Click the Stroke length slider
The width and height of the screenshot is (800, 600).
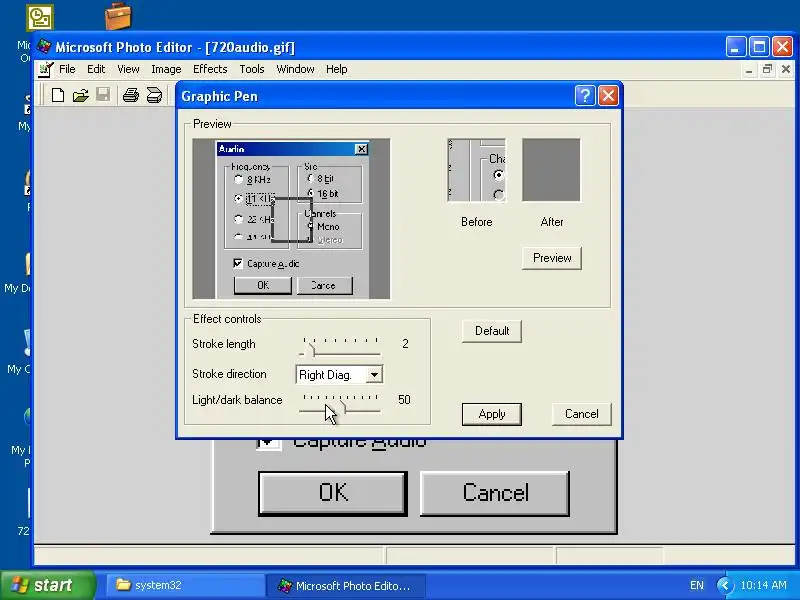click(340, 347)
